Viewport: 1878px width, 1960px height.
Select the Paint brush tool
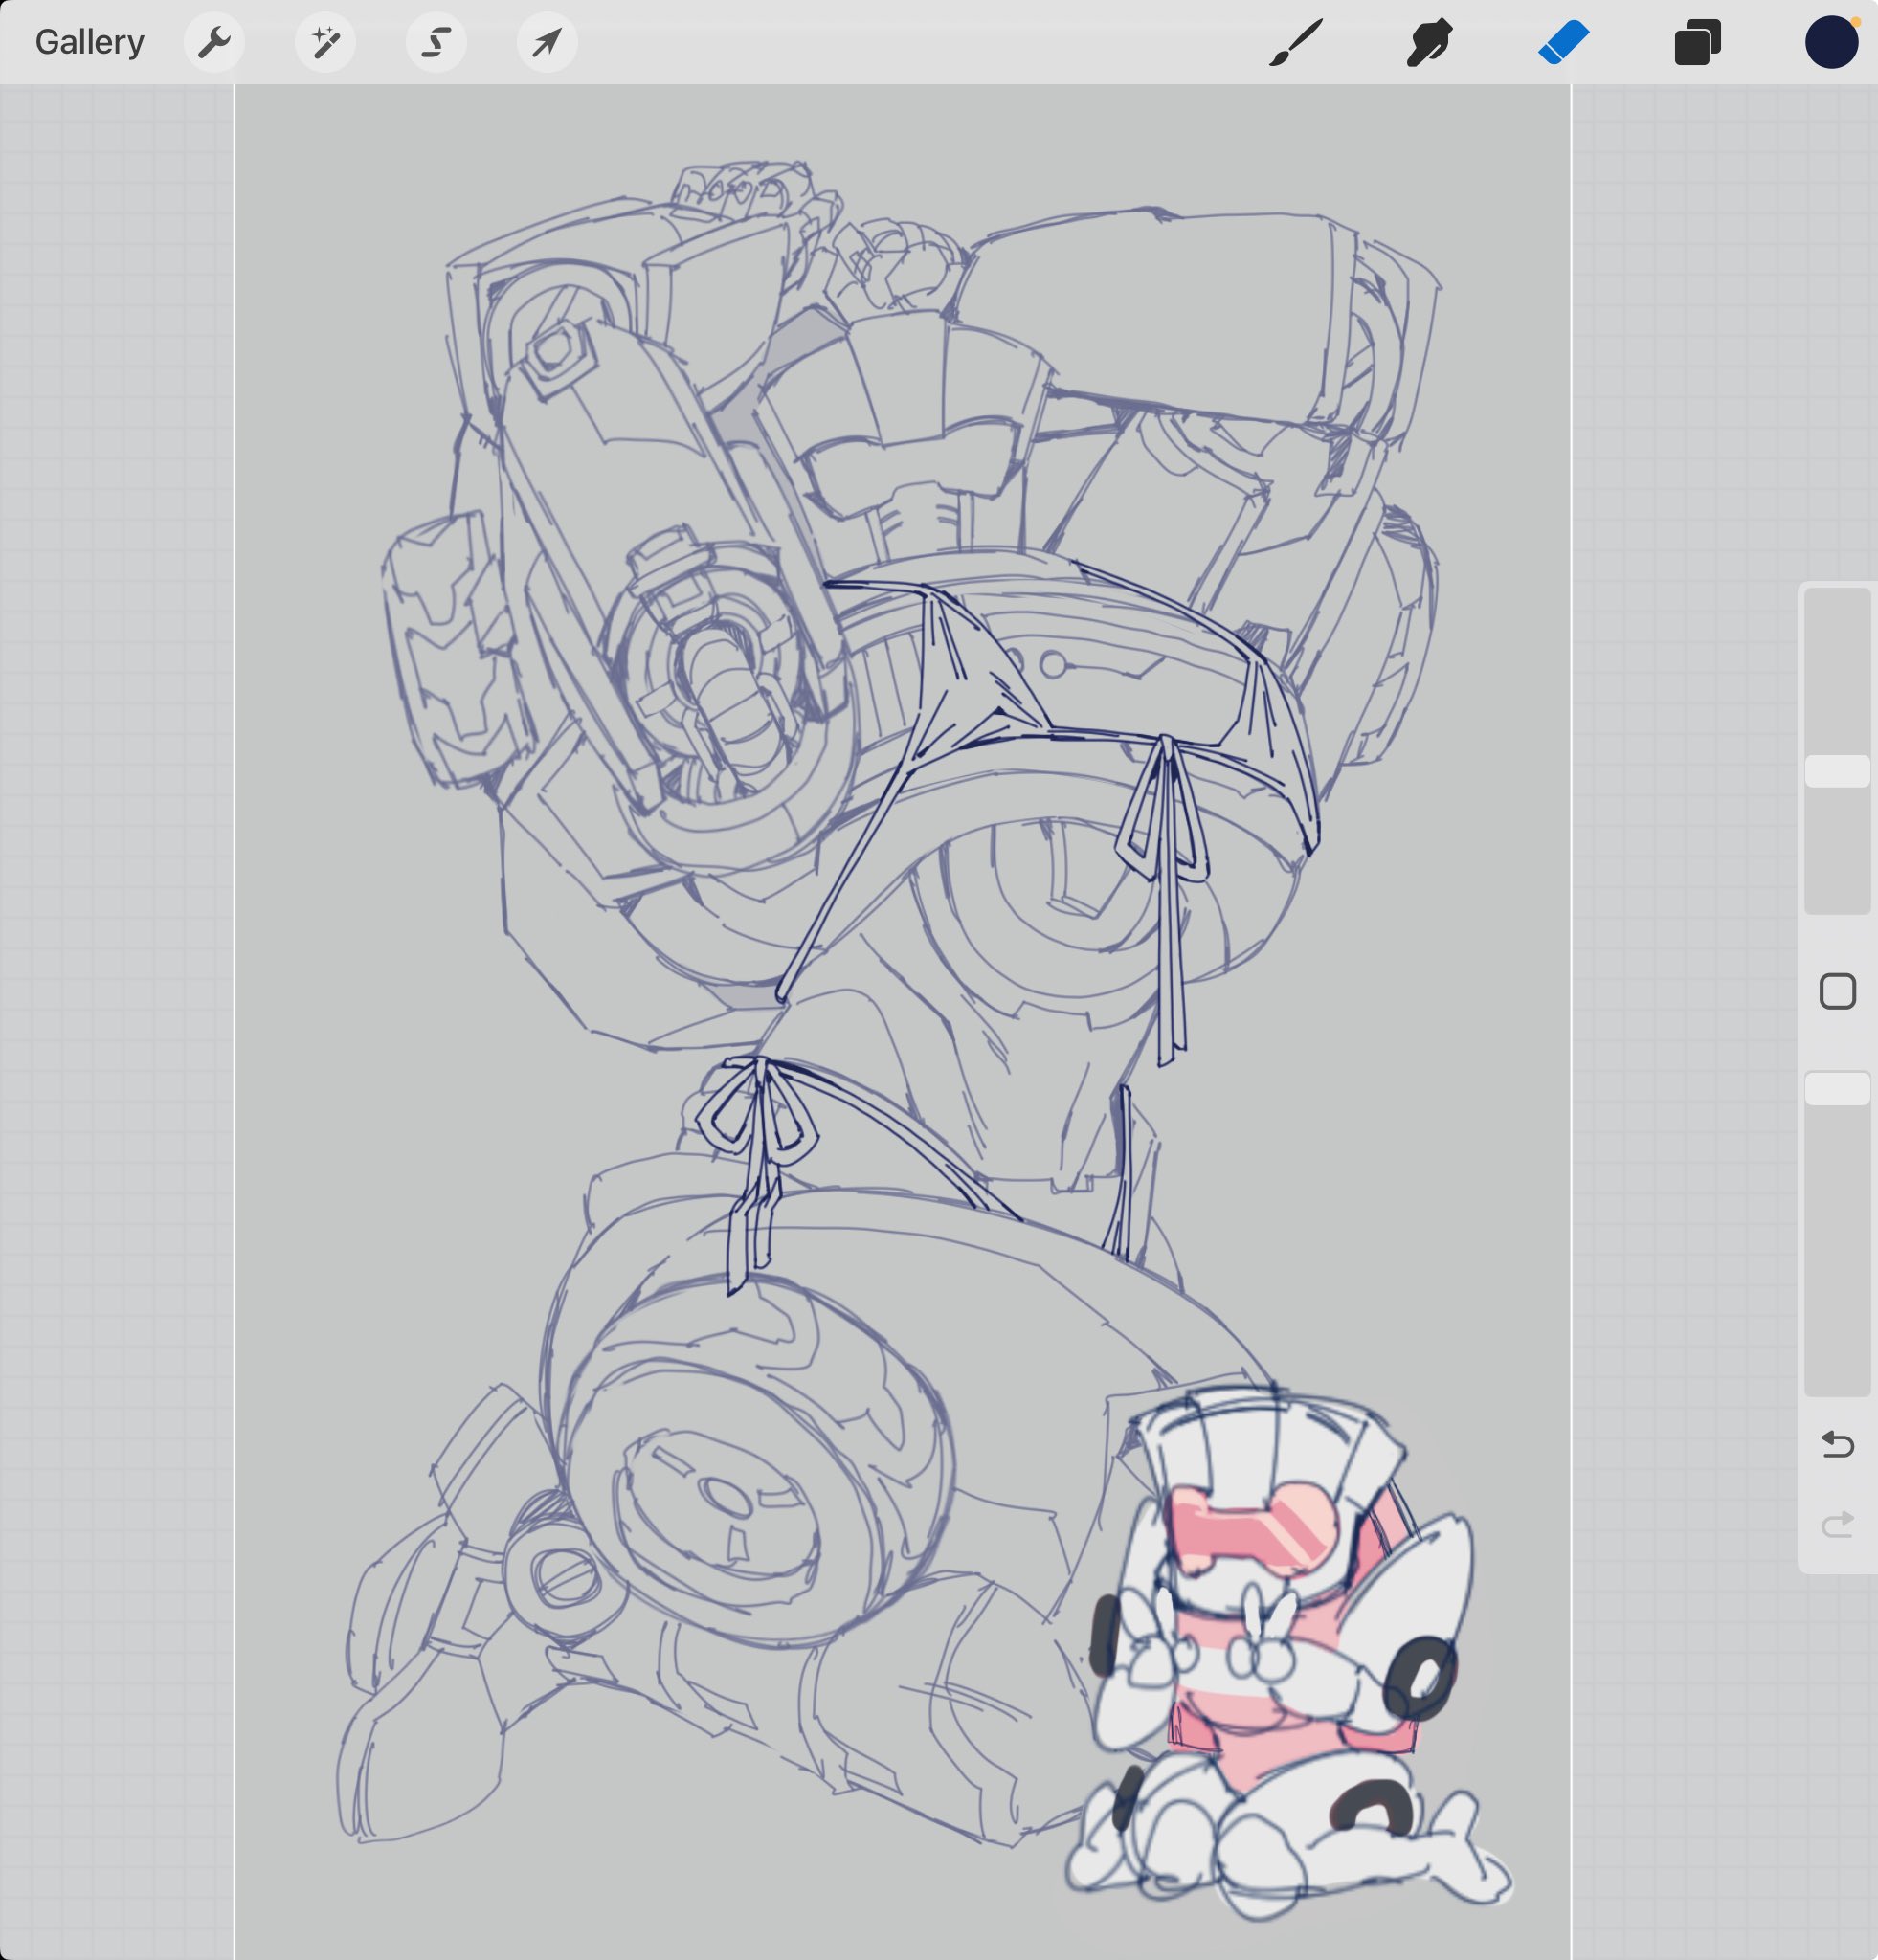pos(1297,42)
